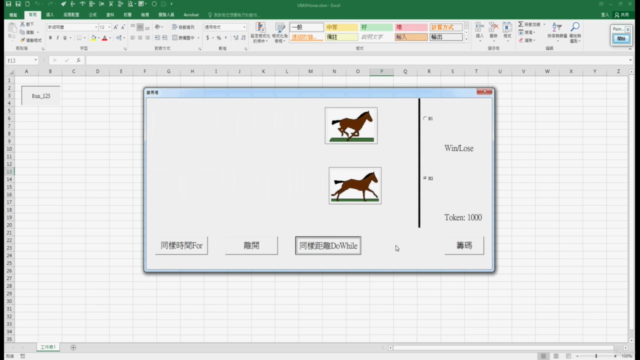Click the AutoSum sigma icon
This screenshot has height=360, width=640.
[x=521, y=24]
